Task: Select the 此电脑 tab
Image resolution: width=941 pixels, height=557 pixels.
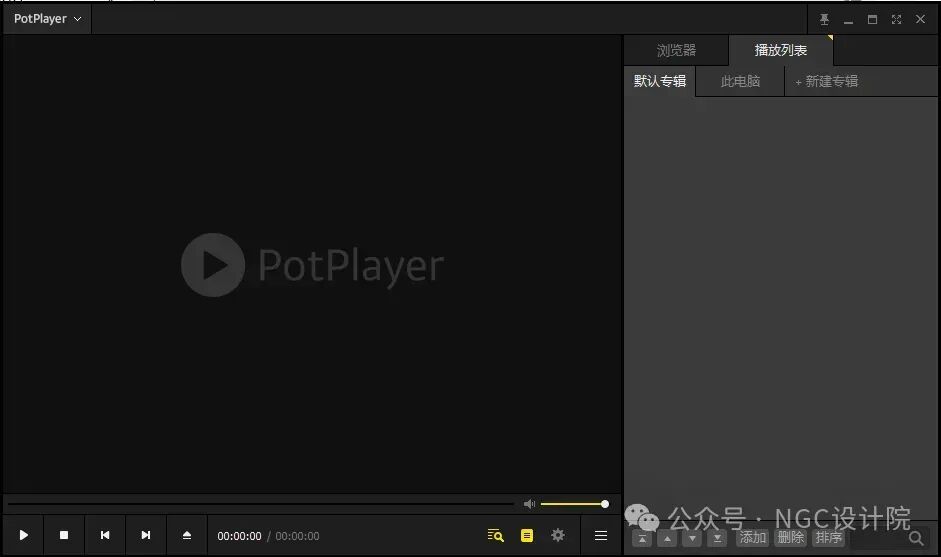Action: pyautogui.click(x=740, y=81)
